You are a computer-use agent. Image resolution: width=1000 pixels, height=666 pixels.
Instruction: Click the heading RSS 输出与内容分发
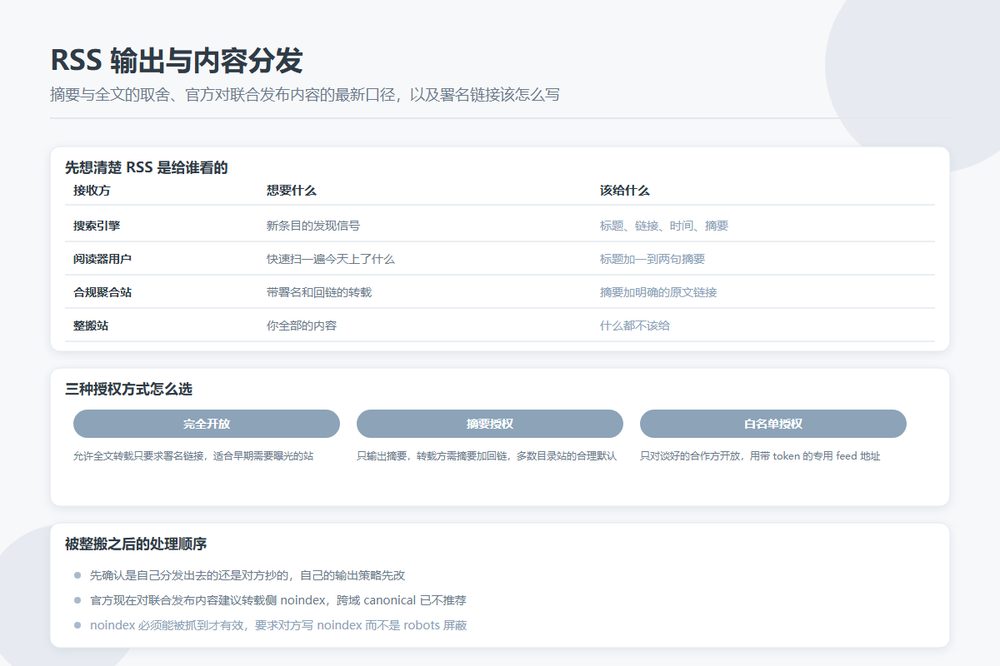pos(176,61)
